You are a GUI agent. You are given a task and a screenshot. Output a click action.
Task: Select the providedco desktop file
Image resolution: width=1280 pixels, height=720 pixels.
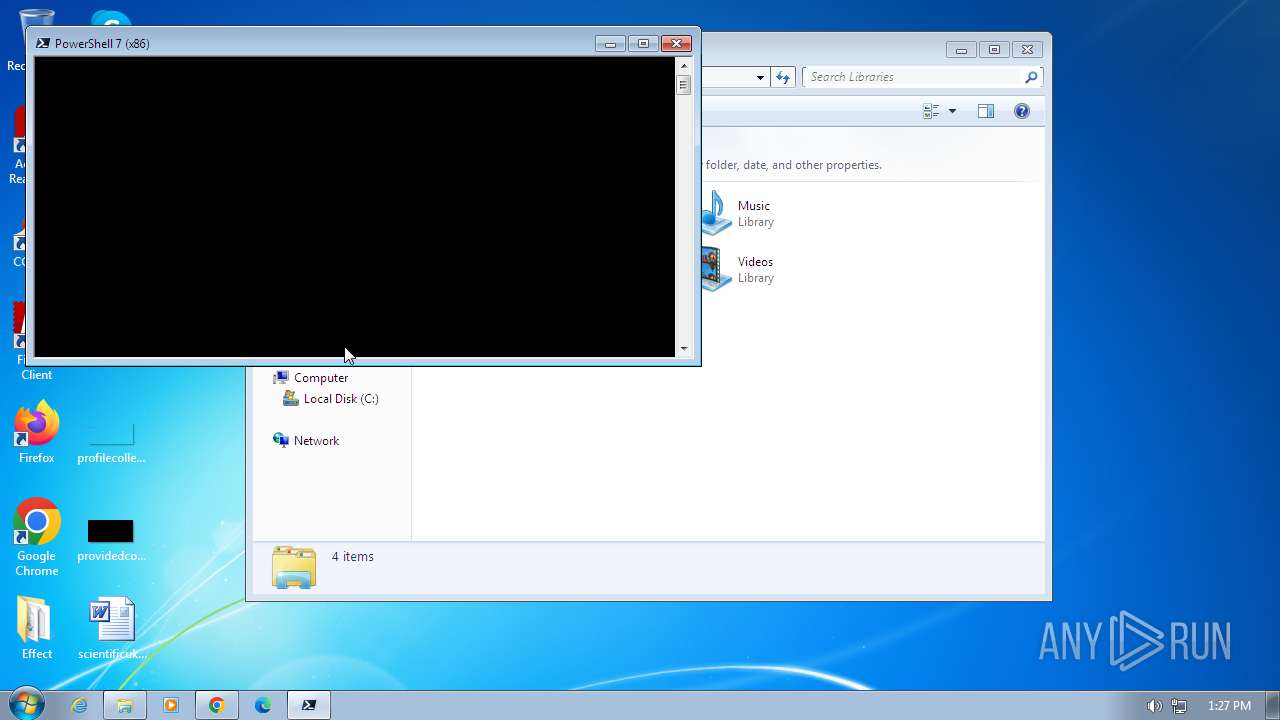[x=111, y=540]
